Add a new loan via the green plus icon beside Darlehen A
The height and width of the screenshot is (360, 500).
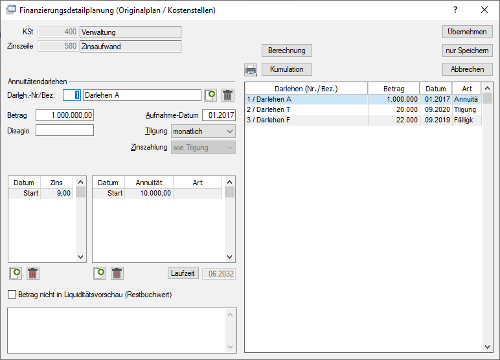click(x=211, y=95)
